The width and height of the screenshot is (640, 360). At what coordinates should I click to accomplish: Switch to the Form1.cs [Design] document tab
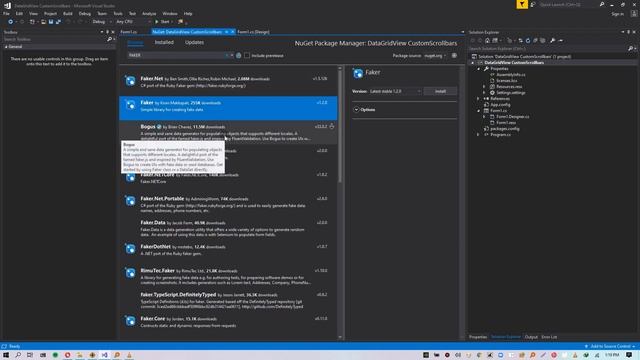[253, 32]
